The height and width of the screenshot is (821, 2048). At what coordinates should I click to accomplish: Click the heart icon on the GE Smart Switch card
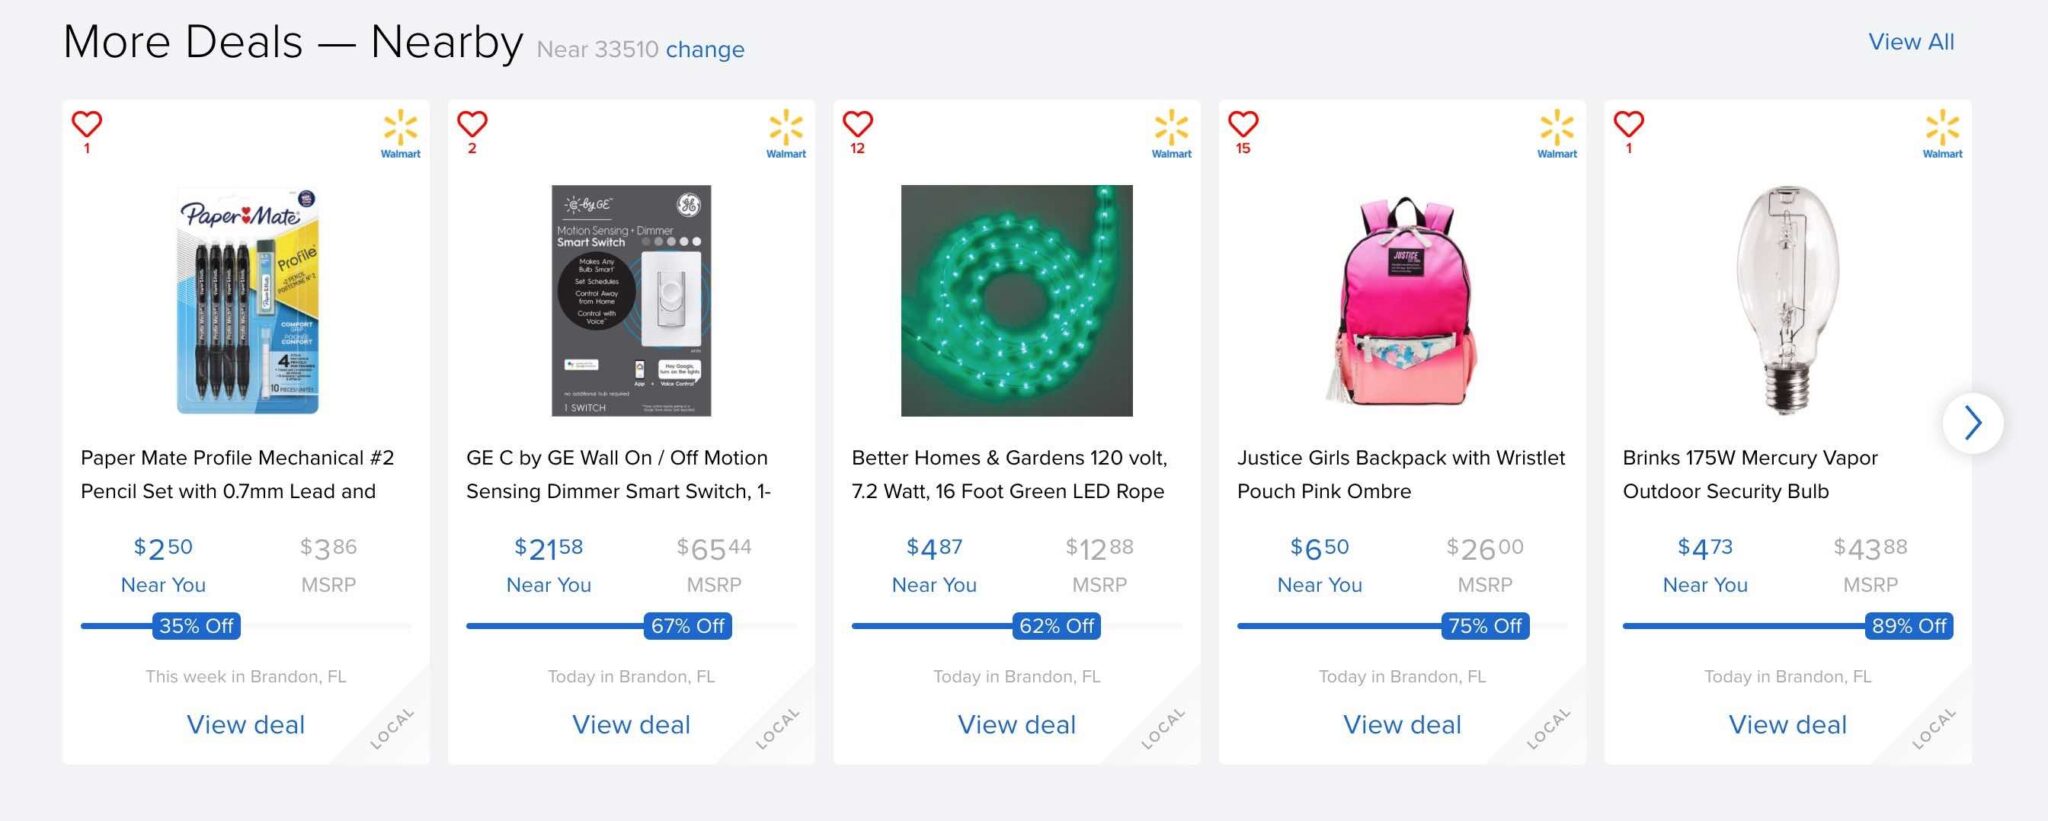472,124
